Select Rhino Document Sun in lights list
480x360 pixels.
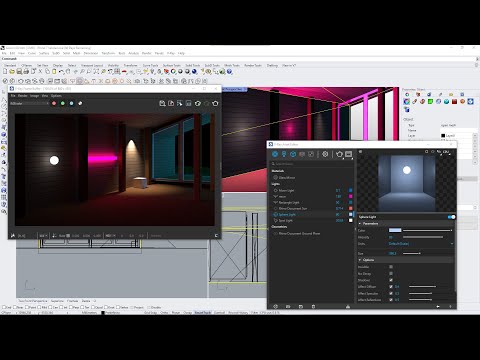(293, 209)
